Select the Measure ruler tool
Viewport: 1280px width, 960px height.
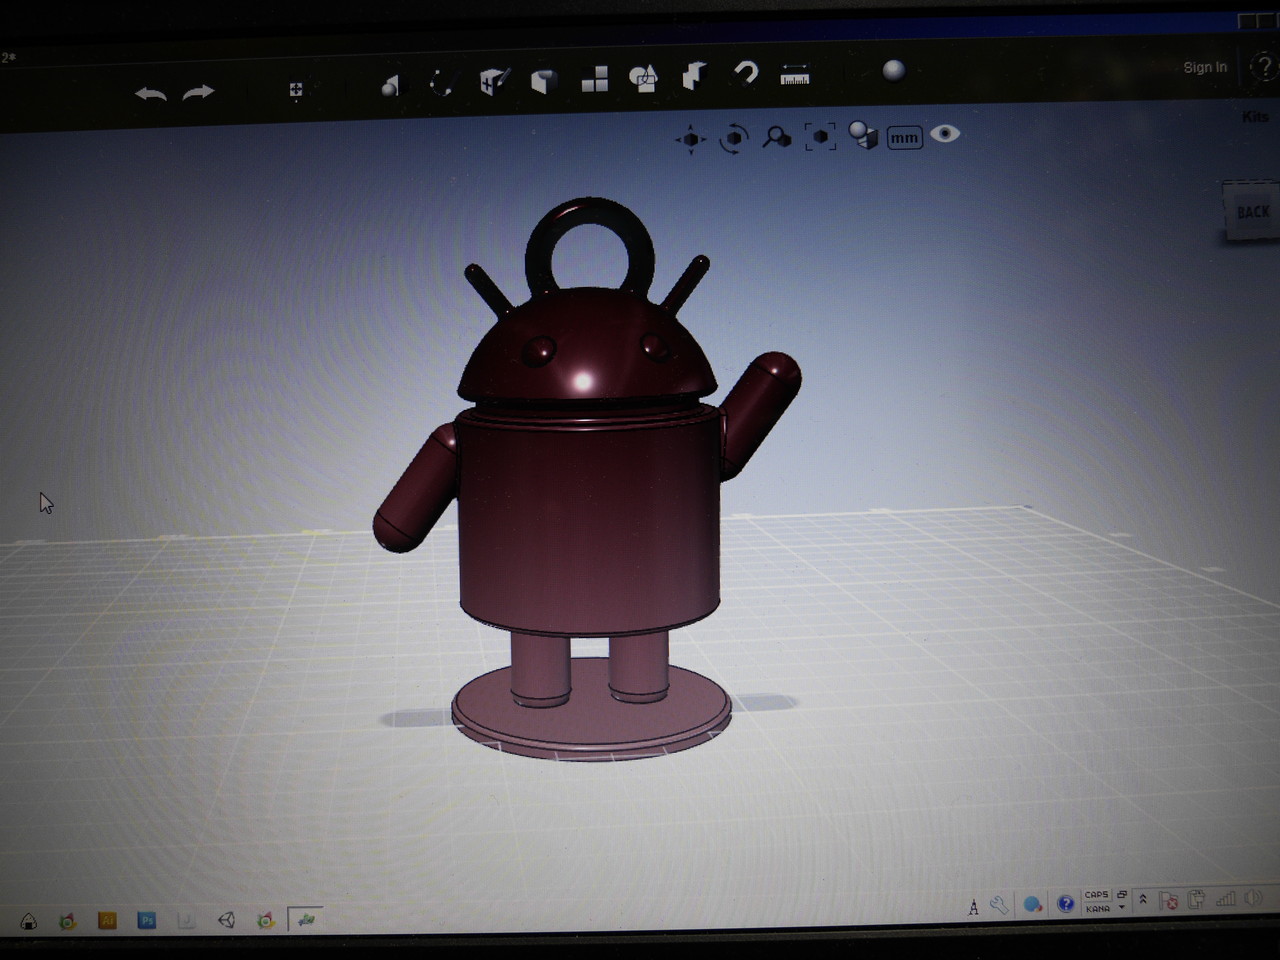(795, 74)
